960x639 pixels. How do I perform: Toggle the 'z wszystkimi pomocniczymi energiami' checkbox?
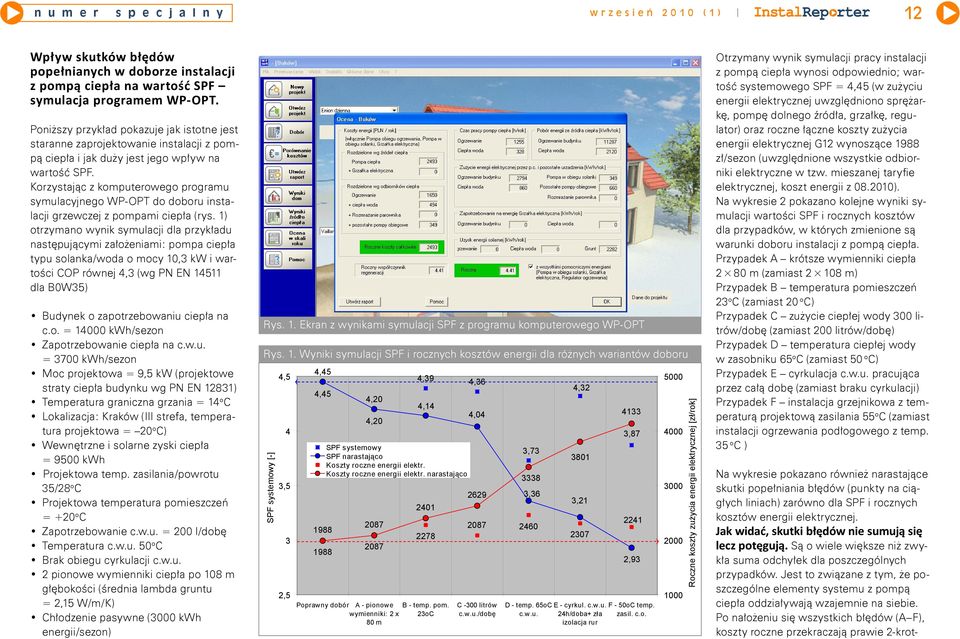(x=530, y=267)
